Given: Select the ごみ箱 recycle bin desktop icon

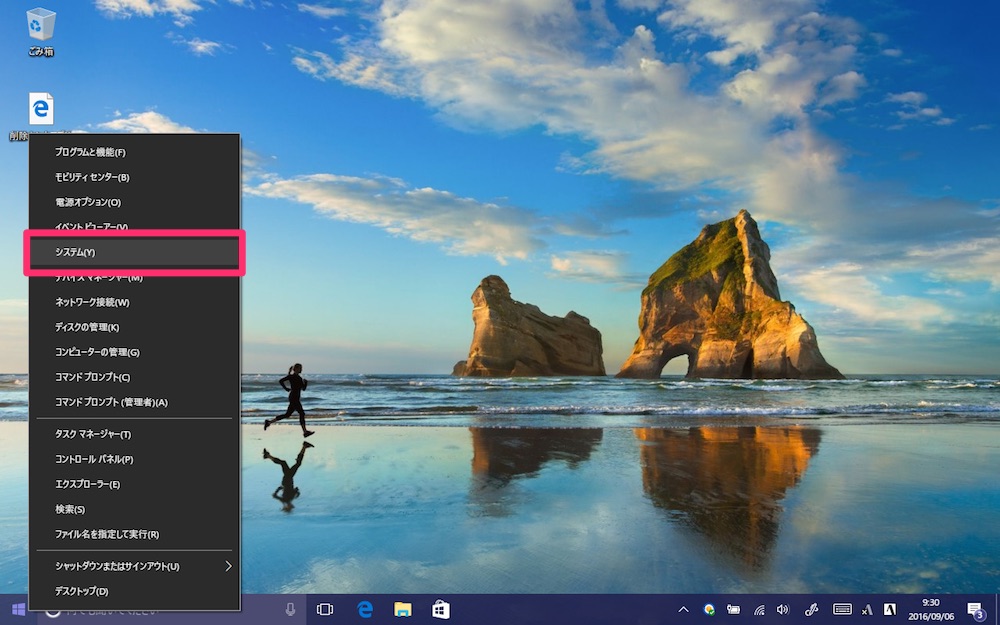Looking at the screenshot, I should [x=41, y=32].
